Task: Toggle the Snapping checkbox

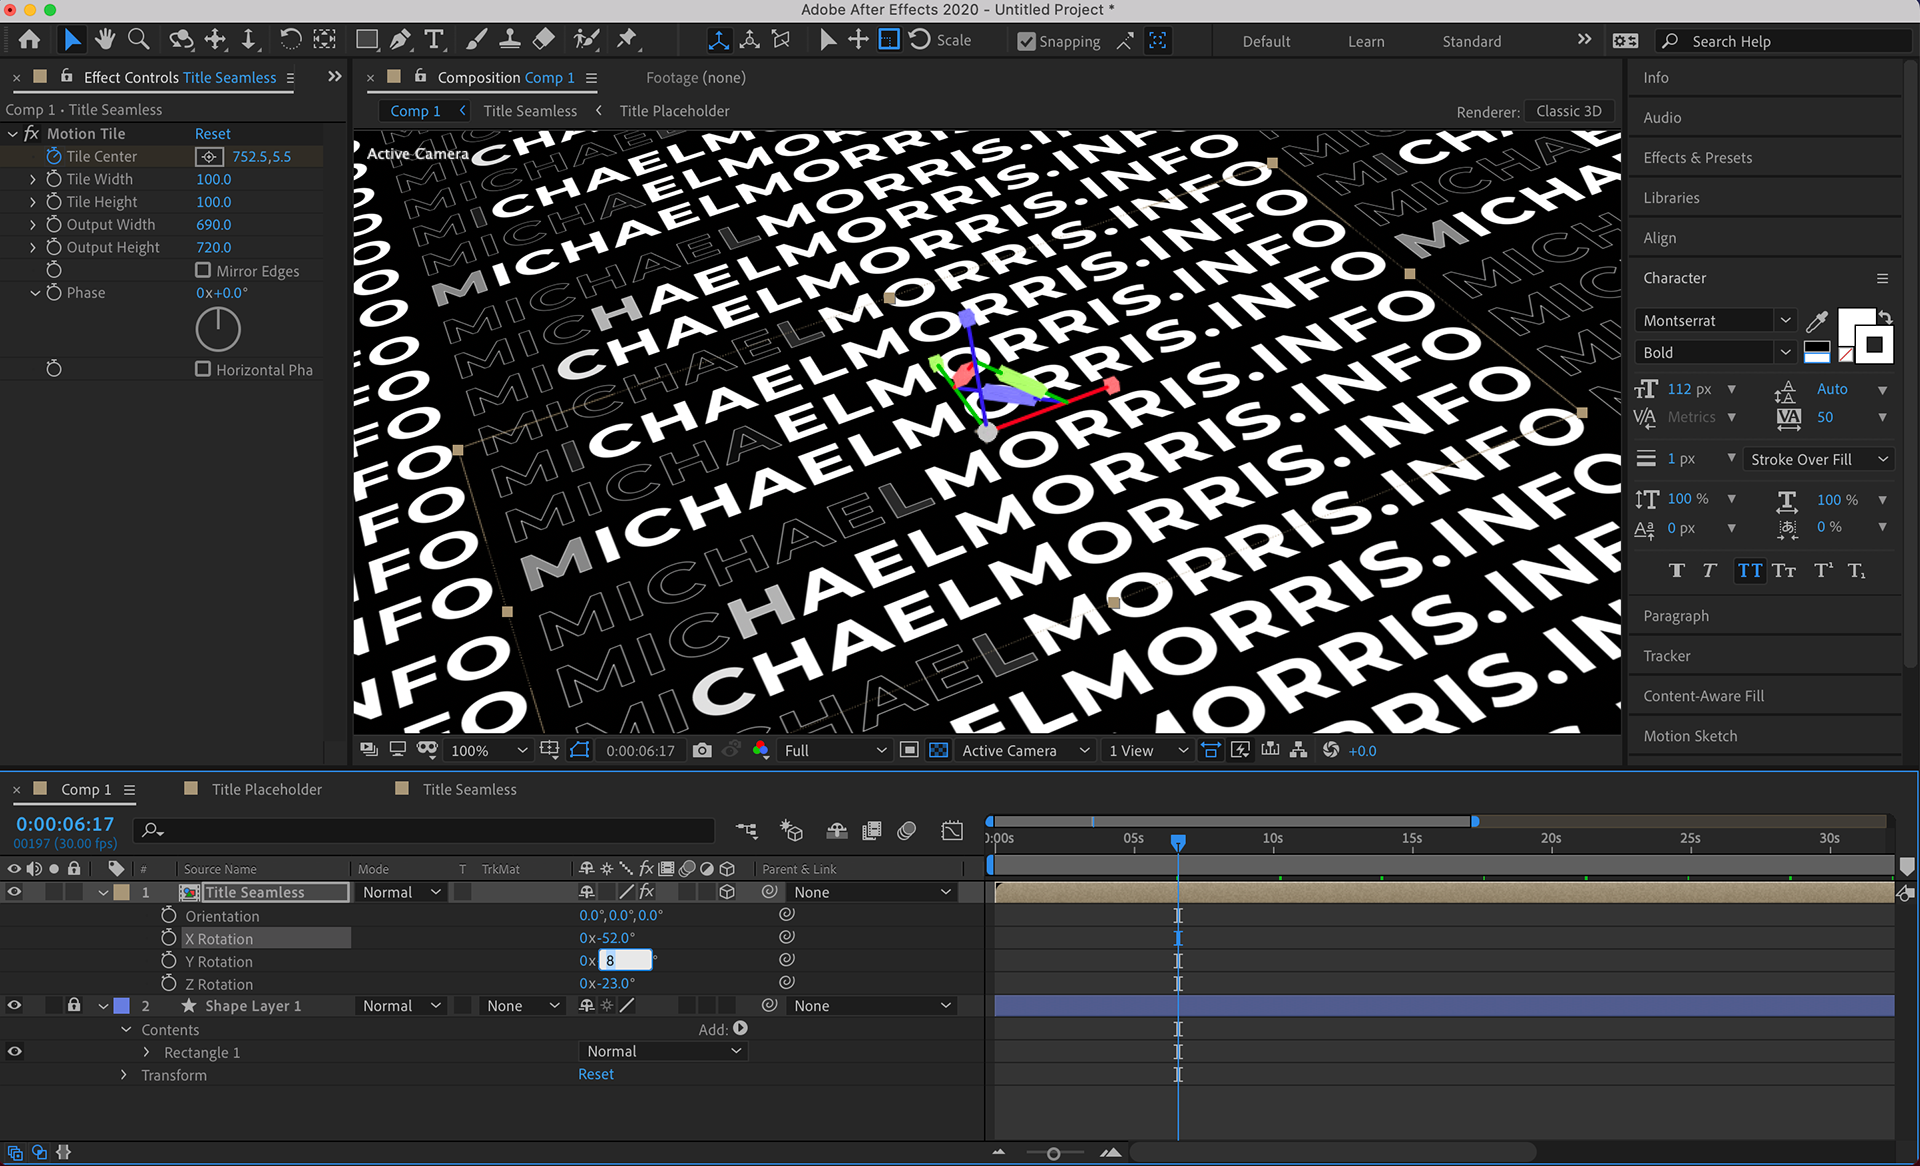Action: (x=1026, y=41)
